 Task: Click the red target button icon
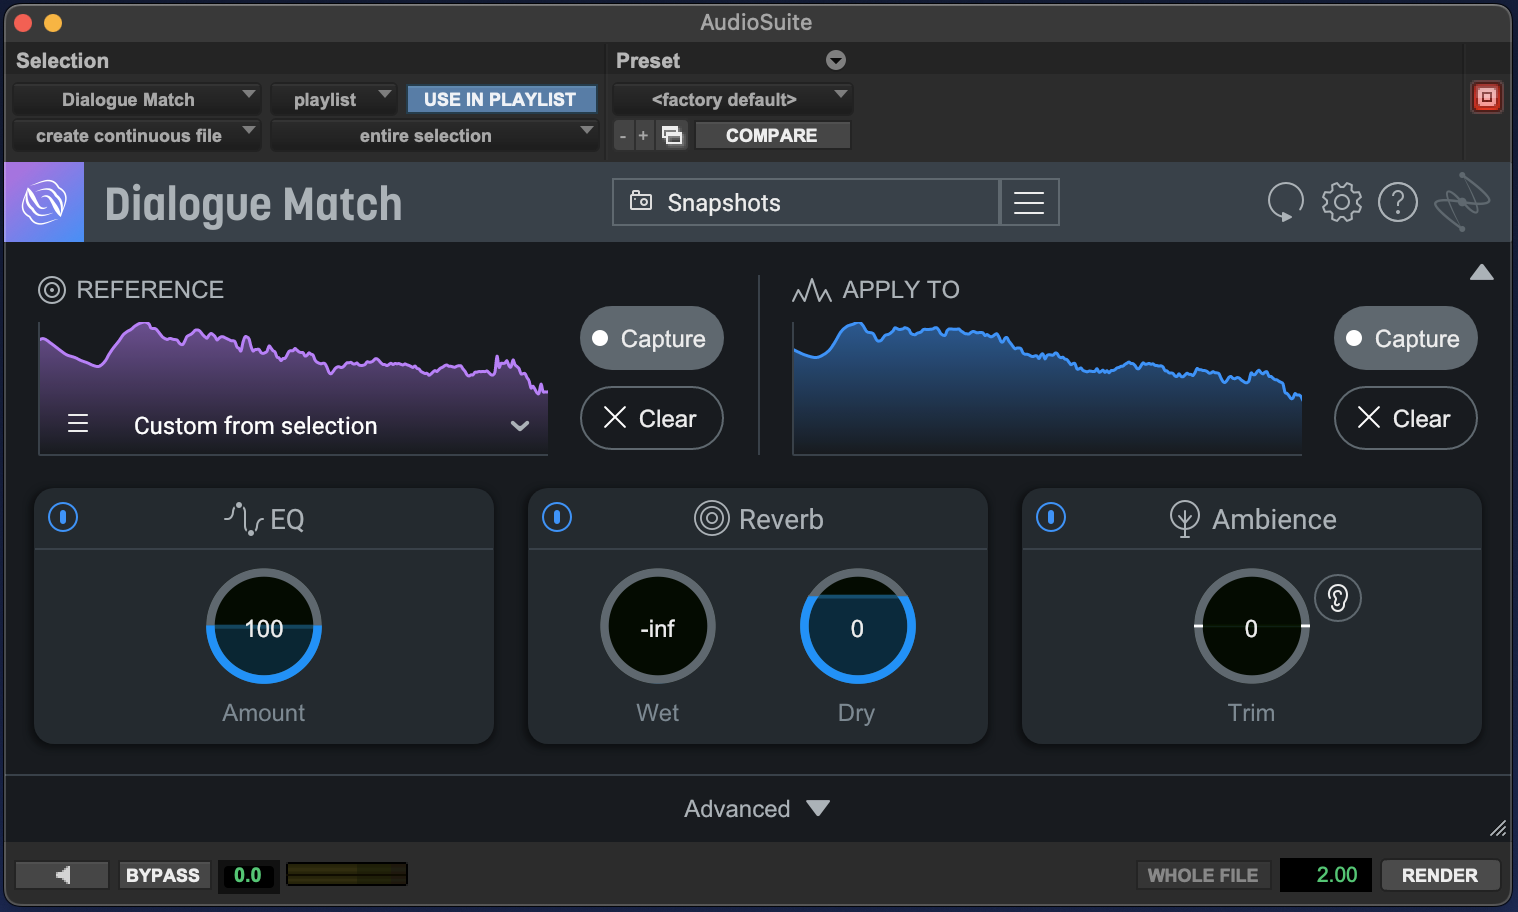[1486, 97]
